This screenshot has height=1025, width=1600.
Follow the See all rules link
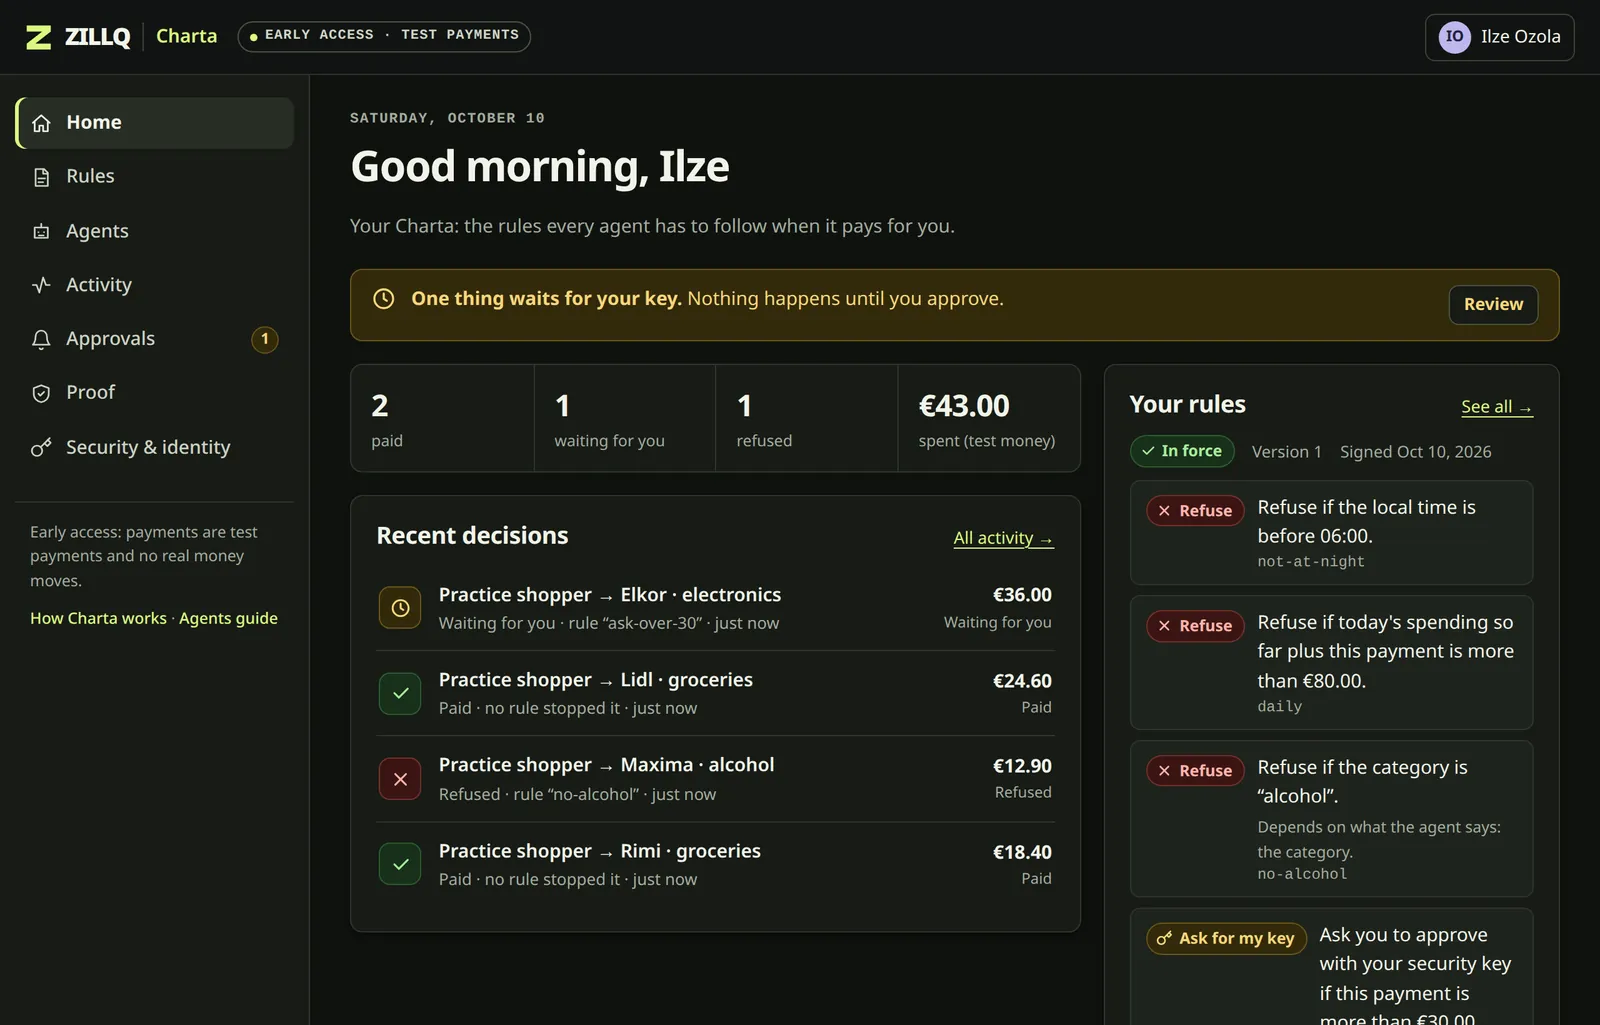(1496, 407)
